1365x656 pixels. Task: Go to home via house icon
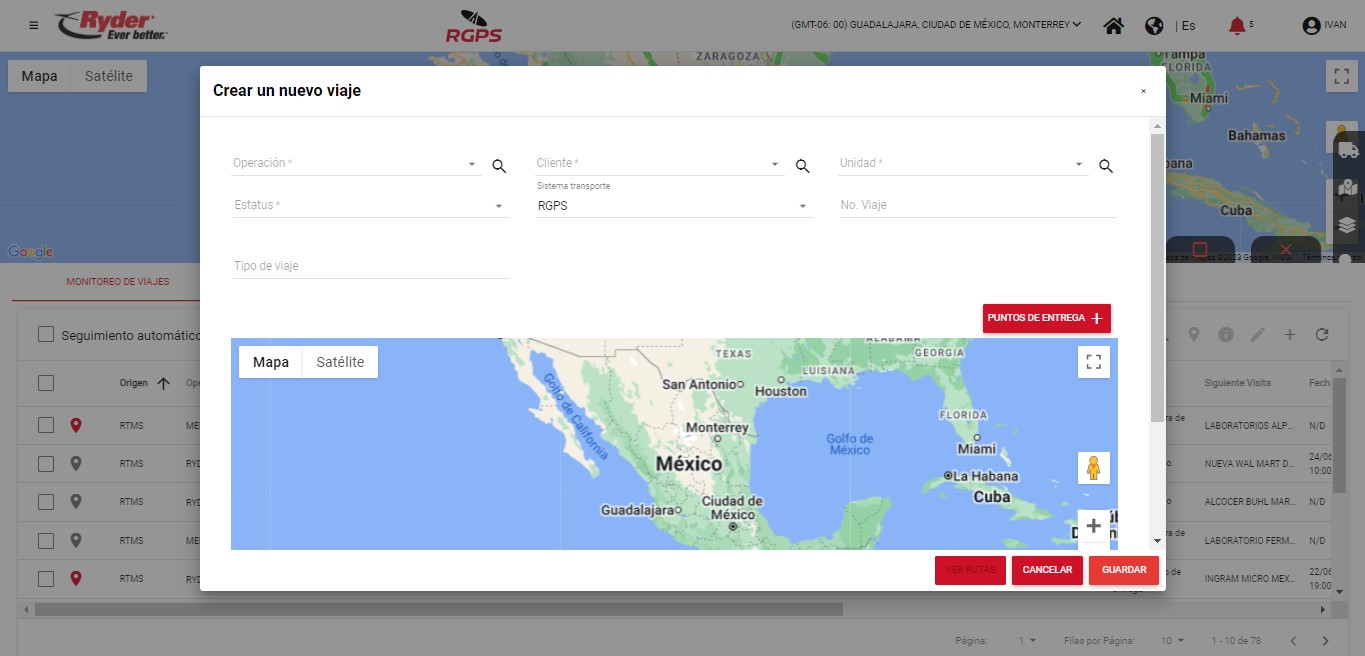point(1113,26)
